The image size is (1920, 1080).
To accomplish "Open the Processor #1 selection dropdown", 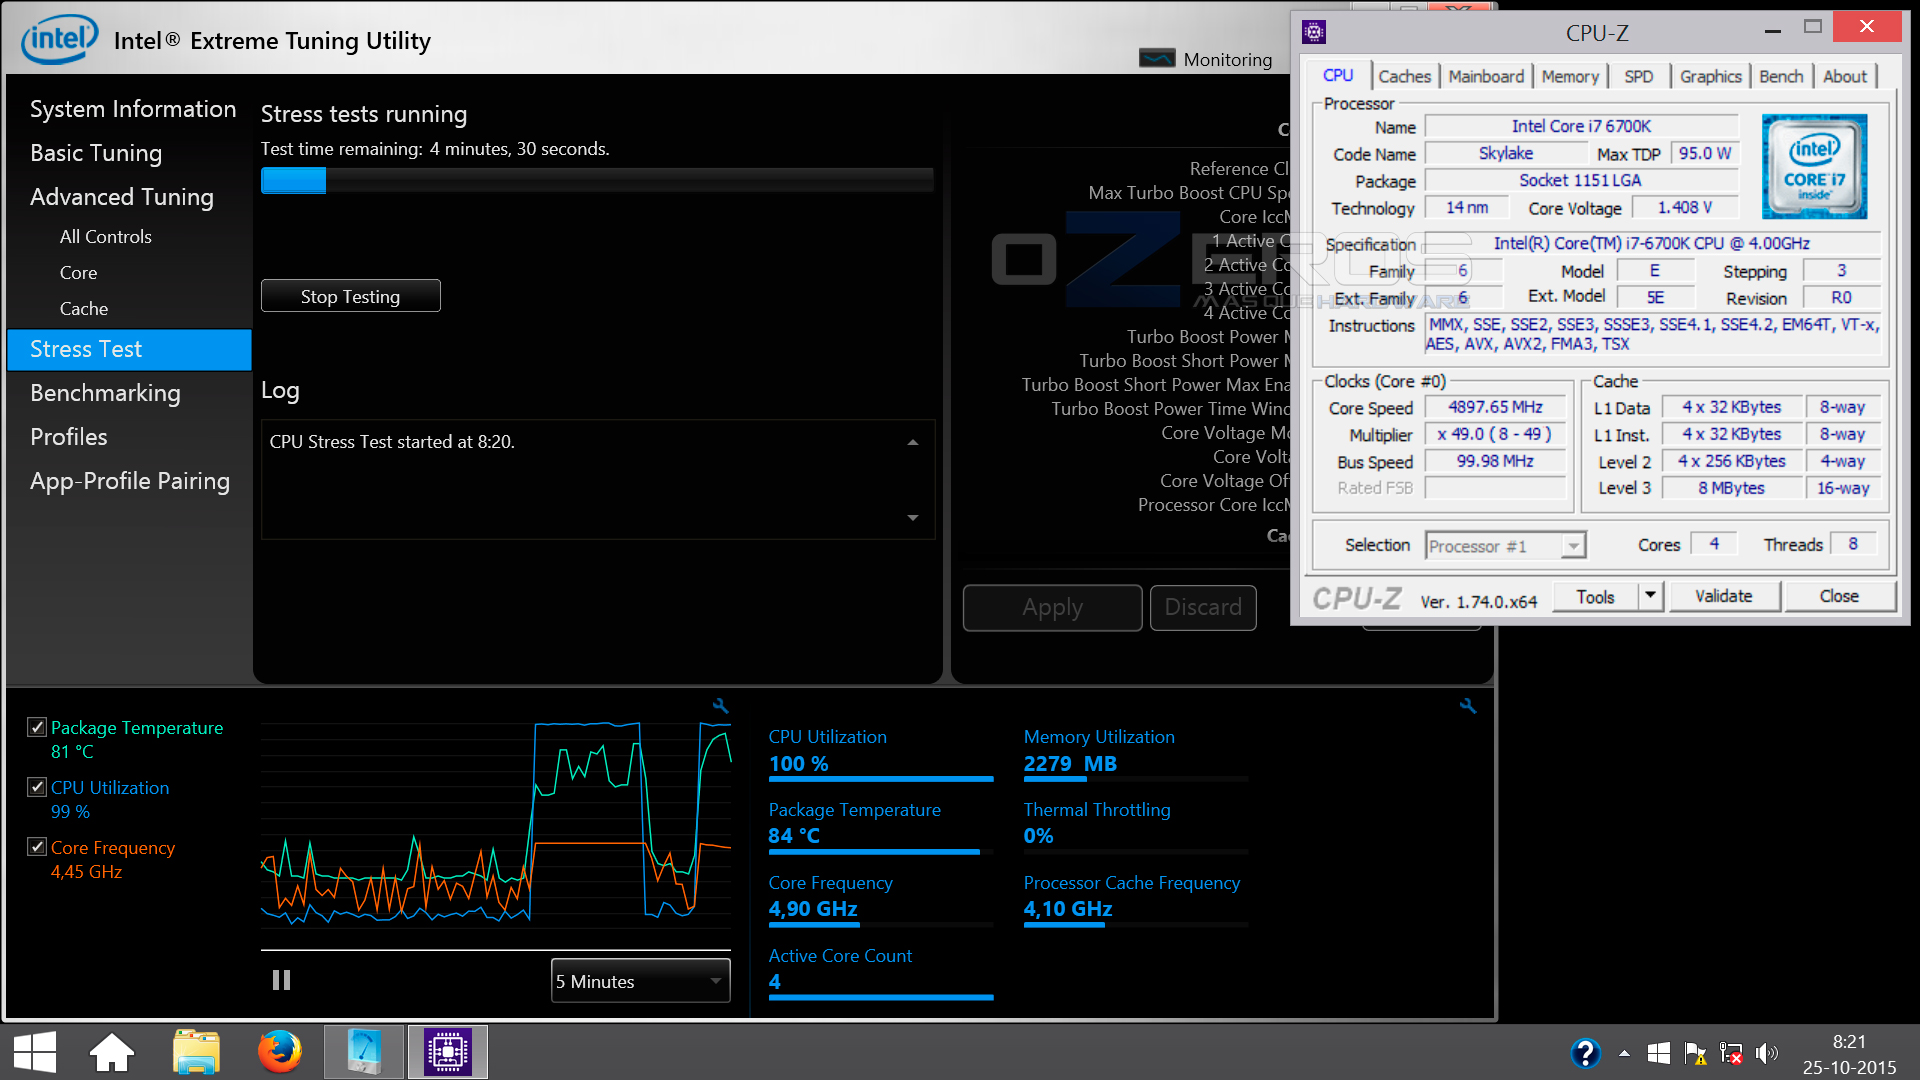I will tap(1505, 545).
